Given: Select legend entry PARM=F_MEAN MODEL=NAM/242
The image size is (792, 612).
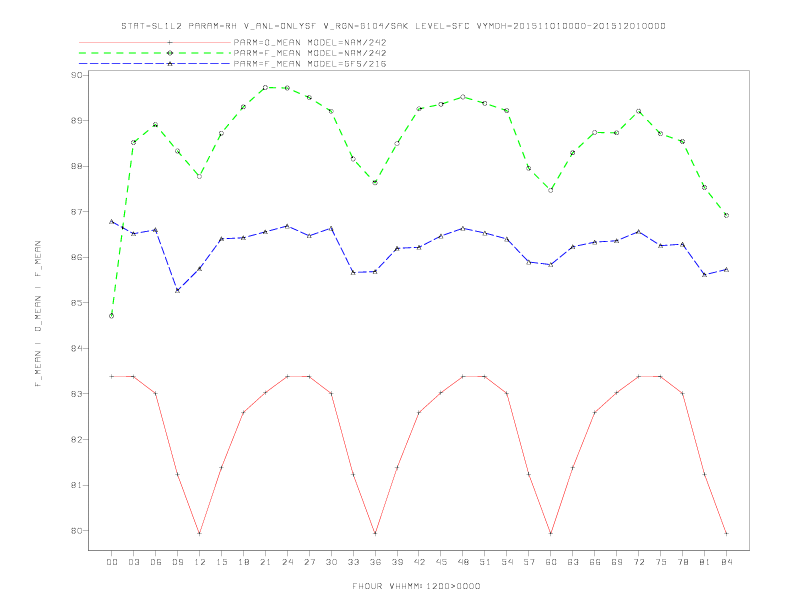Looking at the screenshot, I should pyautogui.click(x=310, y=53).
